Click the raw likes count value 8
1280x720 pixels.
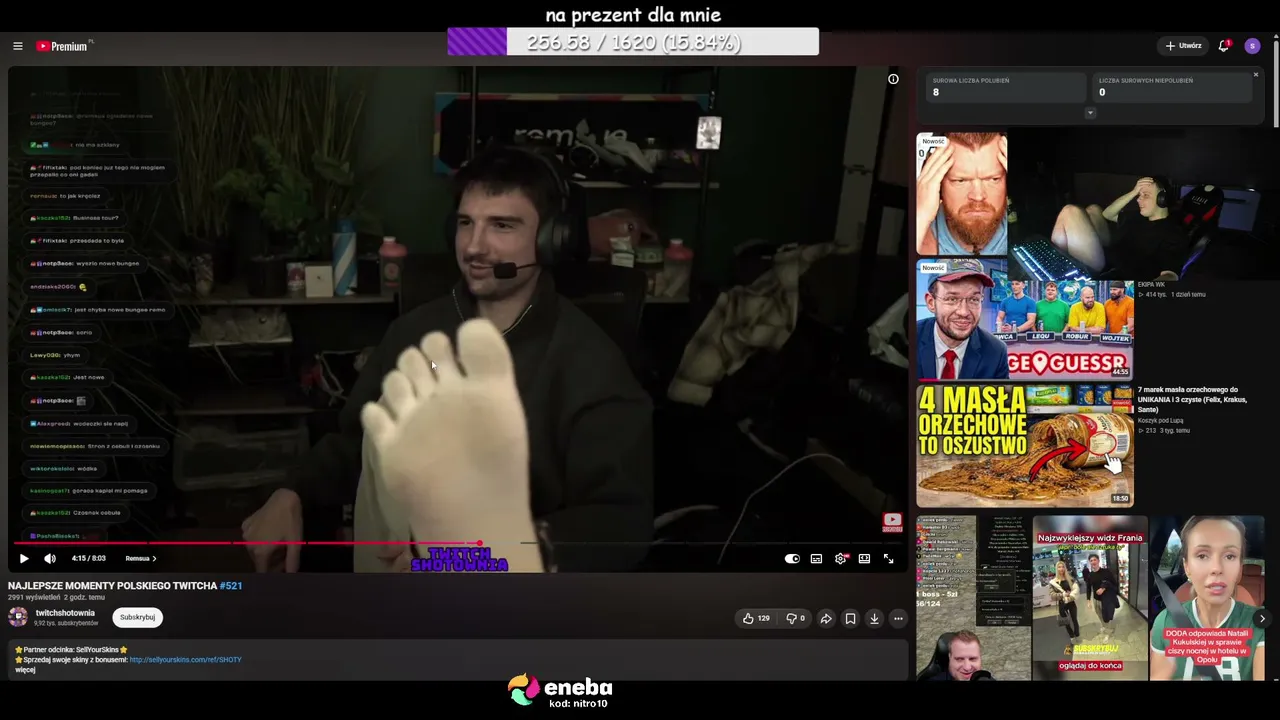tap(936, 92)
